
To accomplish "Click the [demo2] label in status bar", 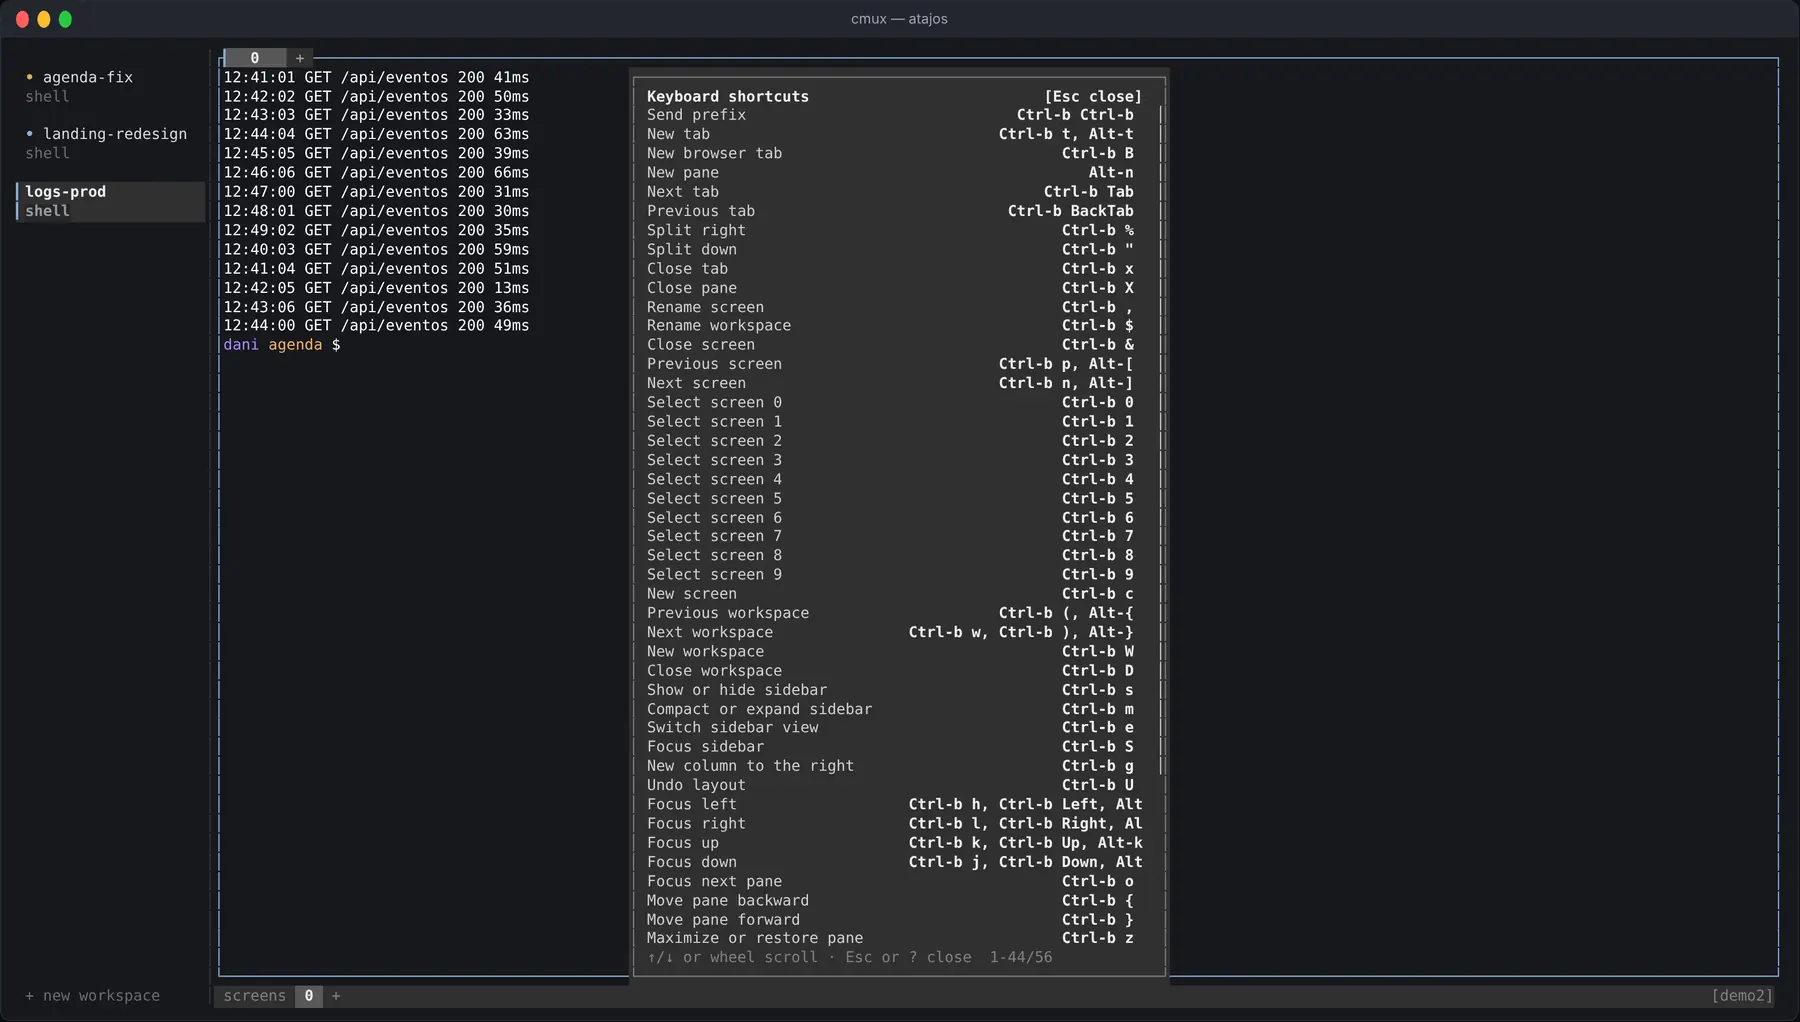I will 1742,996.
